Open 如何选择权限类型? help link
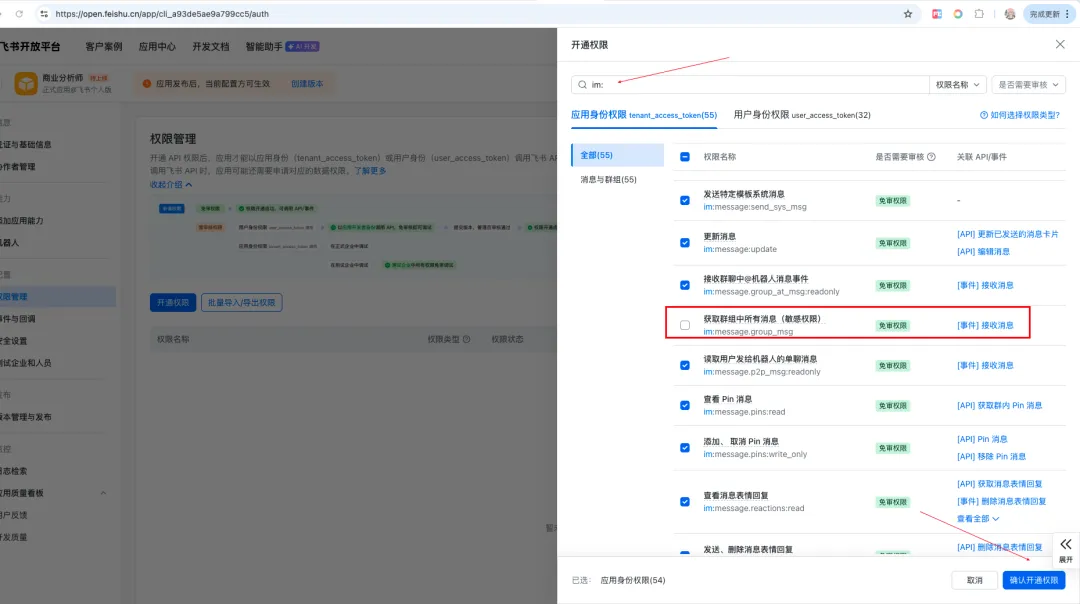The width and height of the screenshot is (1080, 604). 1019,115
